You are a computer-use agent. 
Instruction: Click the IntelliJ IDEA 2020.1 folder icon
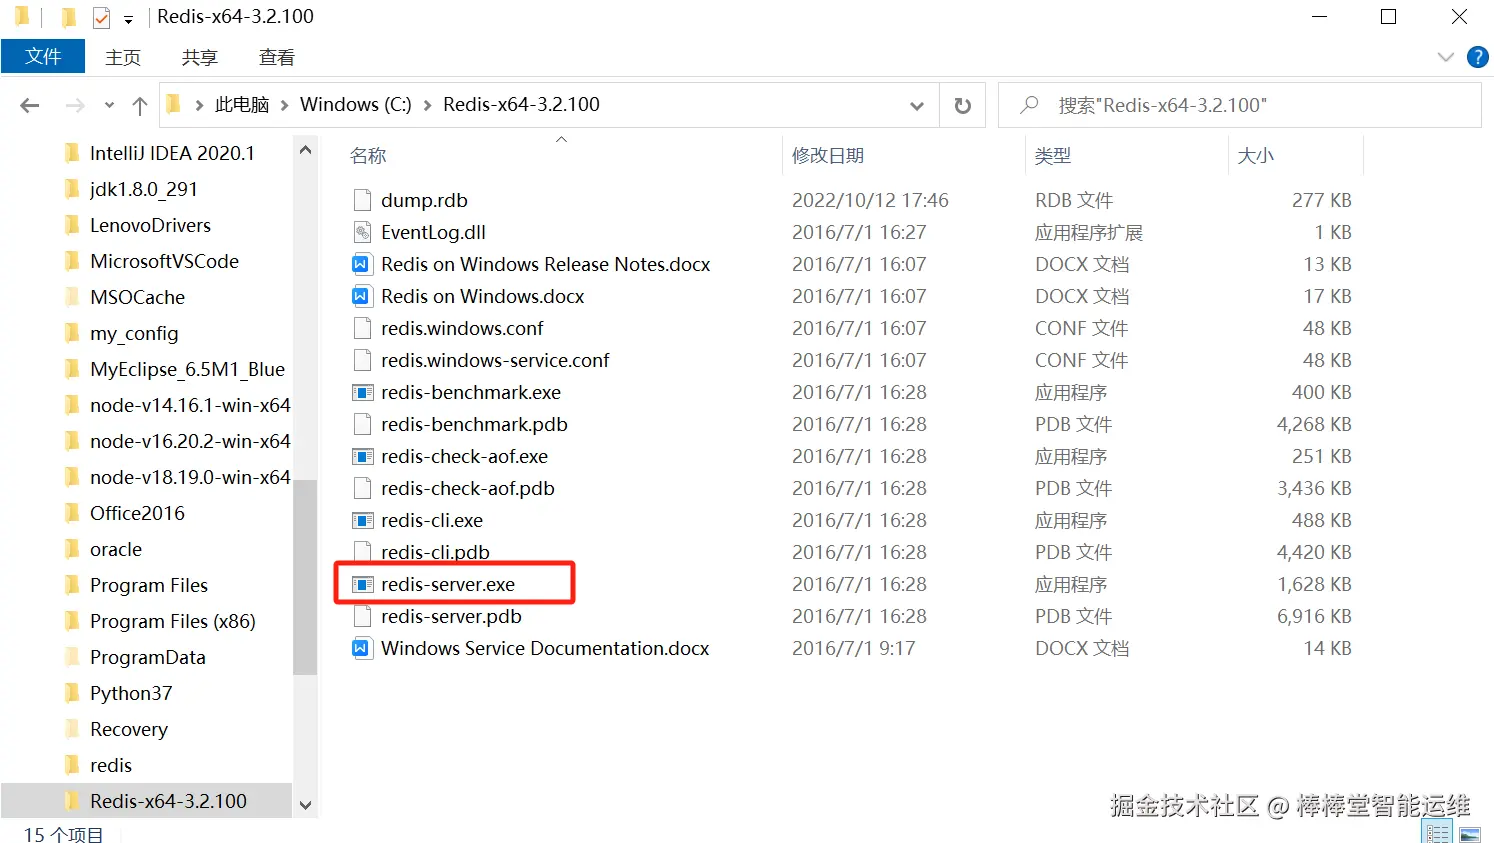[72, 153]
